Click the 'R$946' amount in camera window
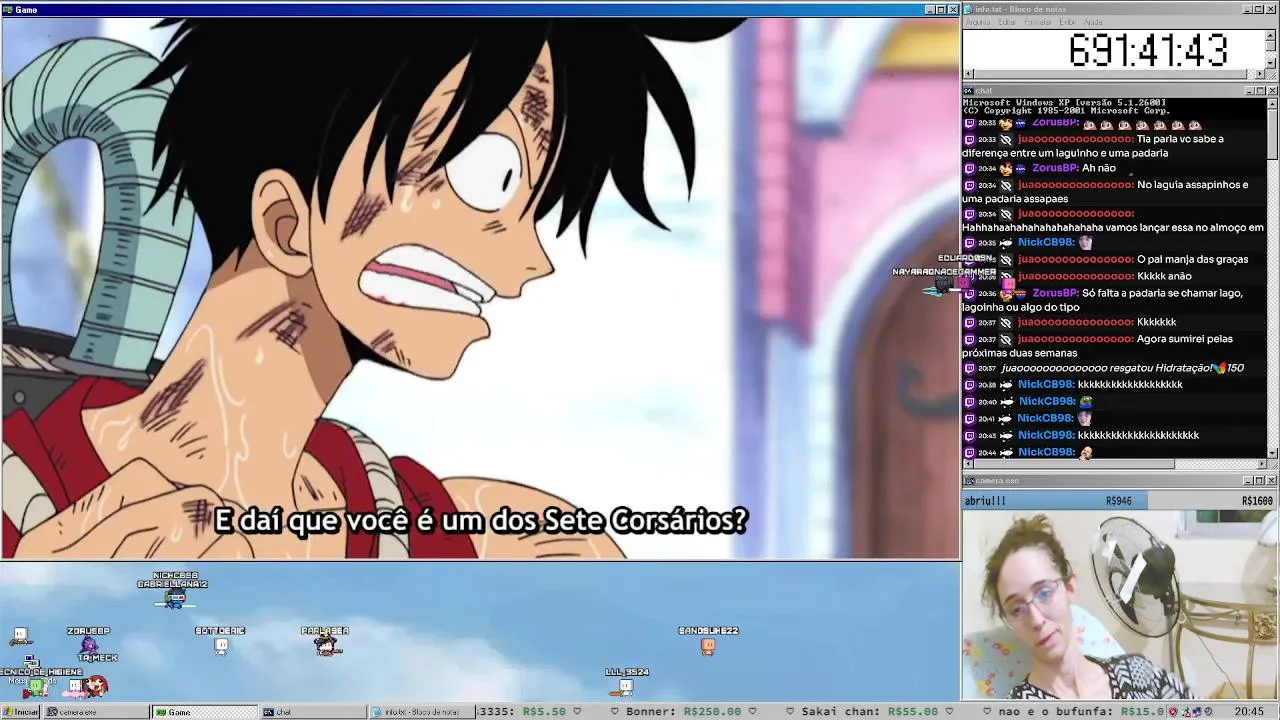 click(1119, 501)
